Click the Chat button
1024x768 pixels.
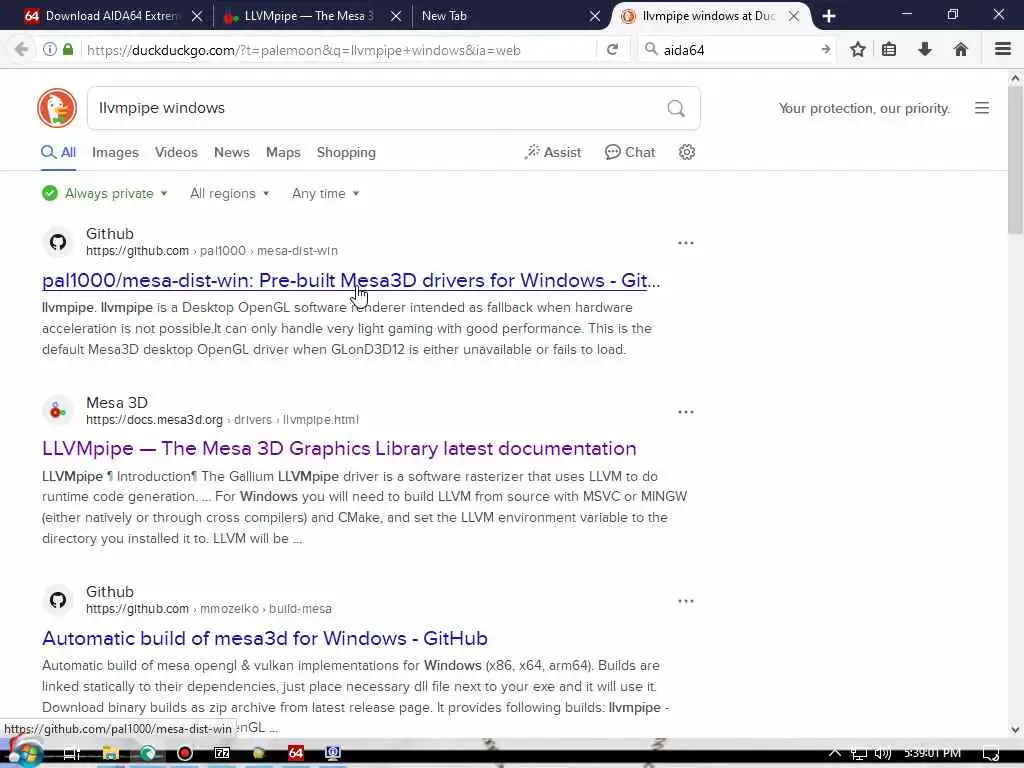click(x=630, y=152)
